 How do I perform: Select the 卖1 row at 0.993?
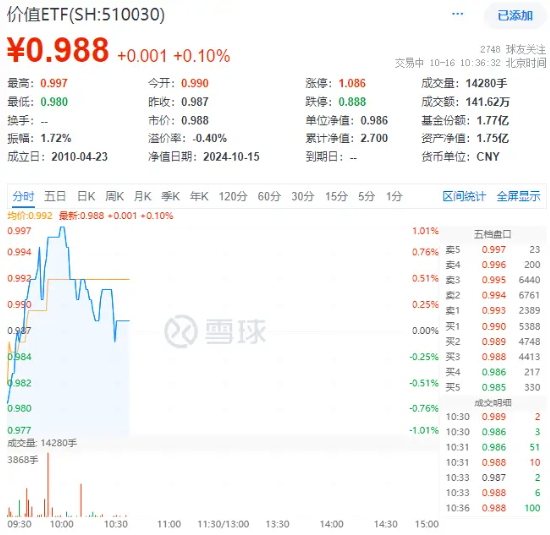tap(492, 310)
